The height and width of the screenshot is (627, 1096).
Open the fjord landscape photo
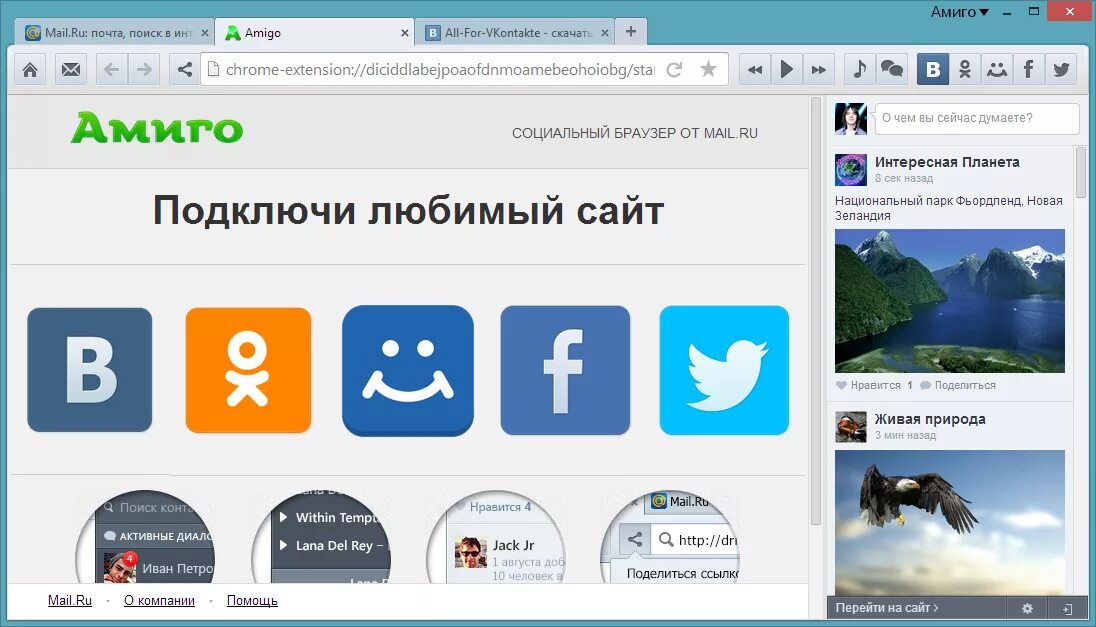[950, 301]
